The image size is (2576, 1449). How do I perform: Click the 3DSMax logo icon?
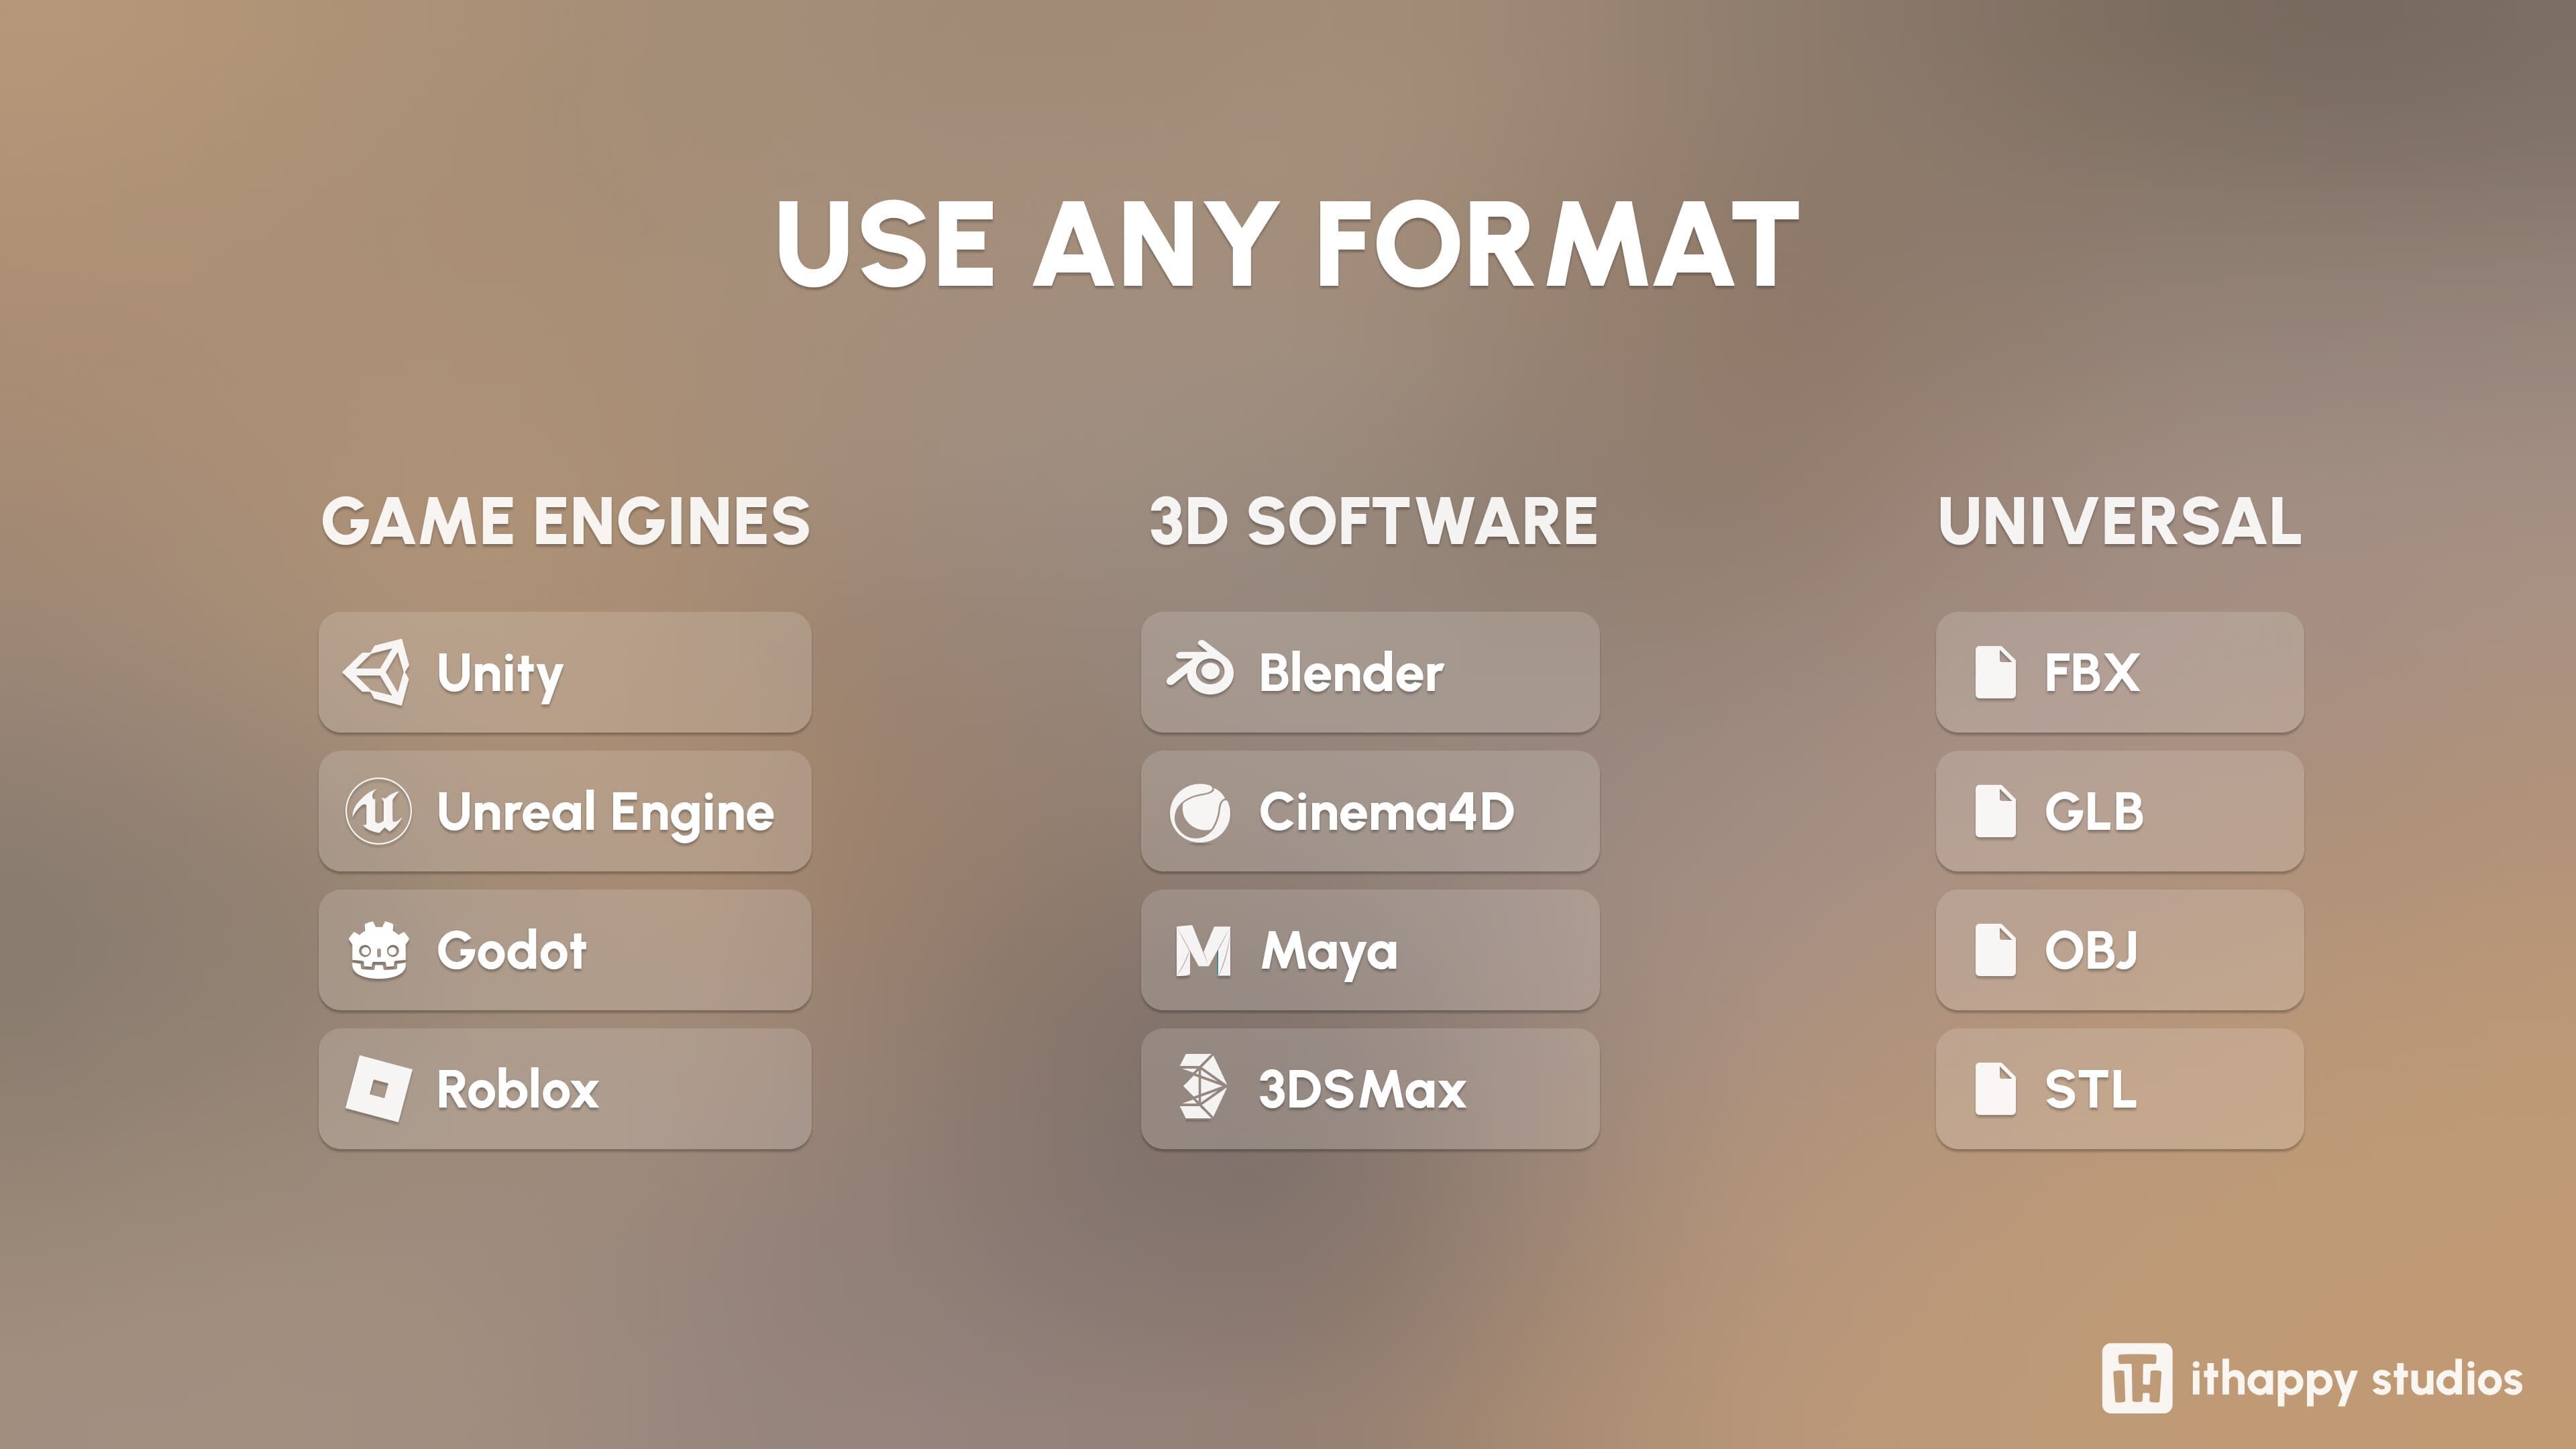[1202, 1087]
